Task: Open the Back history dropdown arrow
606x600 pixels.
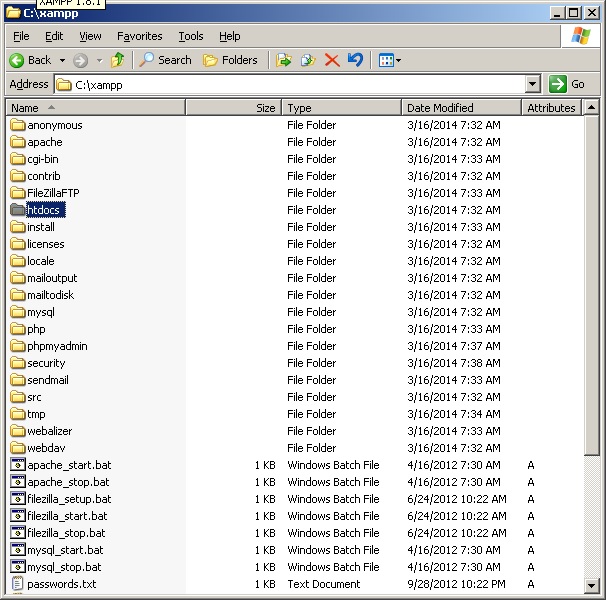Action: pos(62,61)
